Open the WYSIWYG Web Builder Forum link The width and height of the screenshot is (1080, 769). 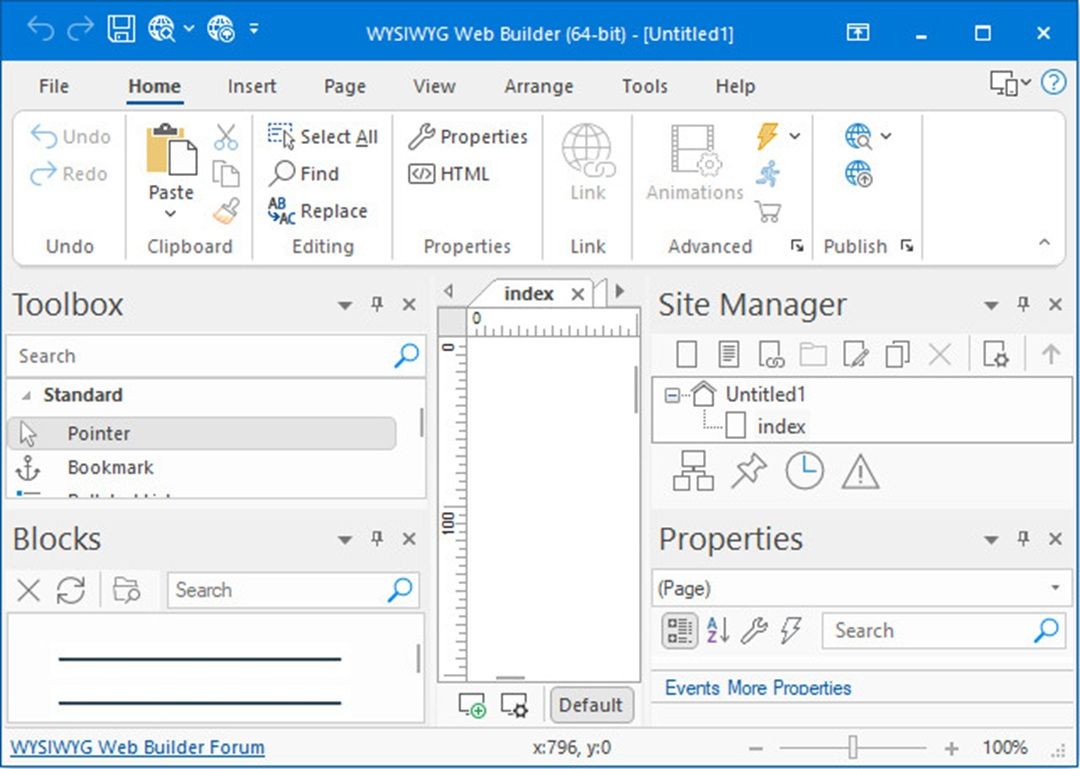click(136, 747)
